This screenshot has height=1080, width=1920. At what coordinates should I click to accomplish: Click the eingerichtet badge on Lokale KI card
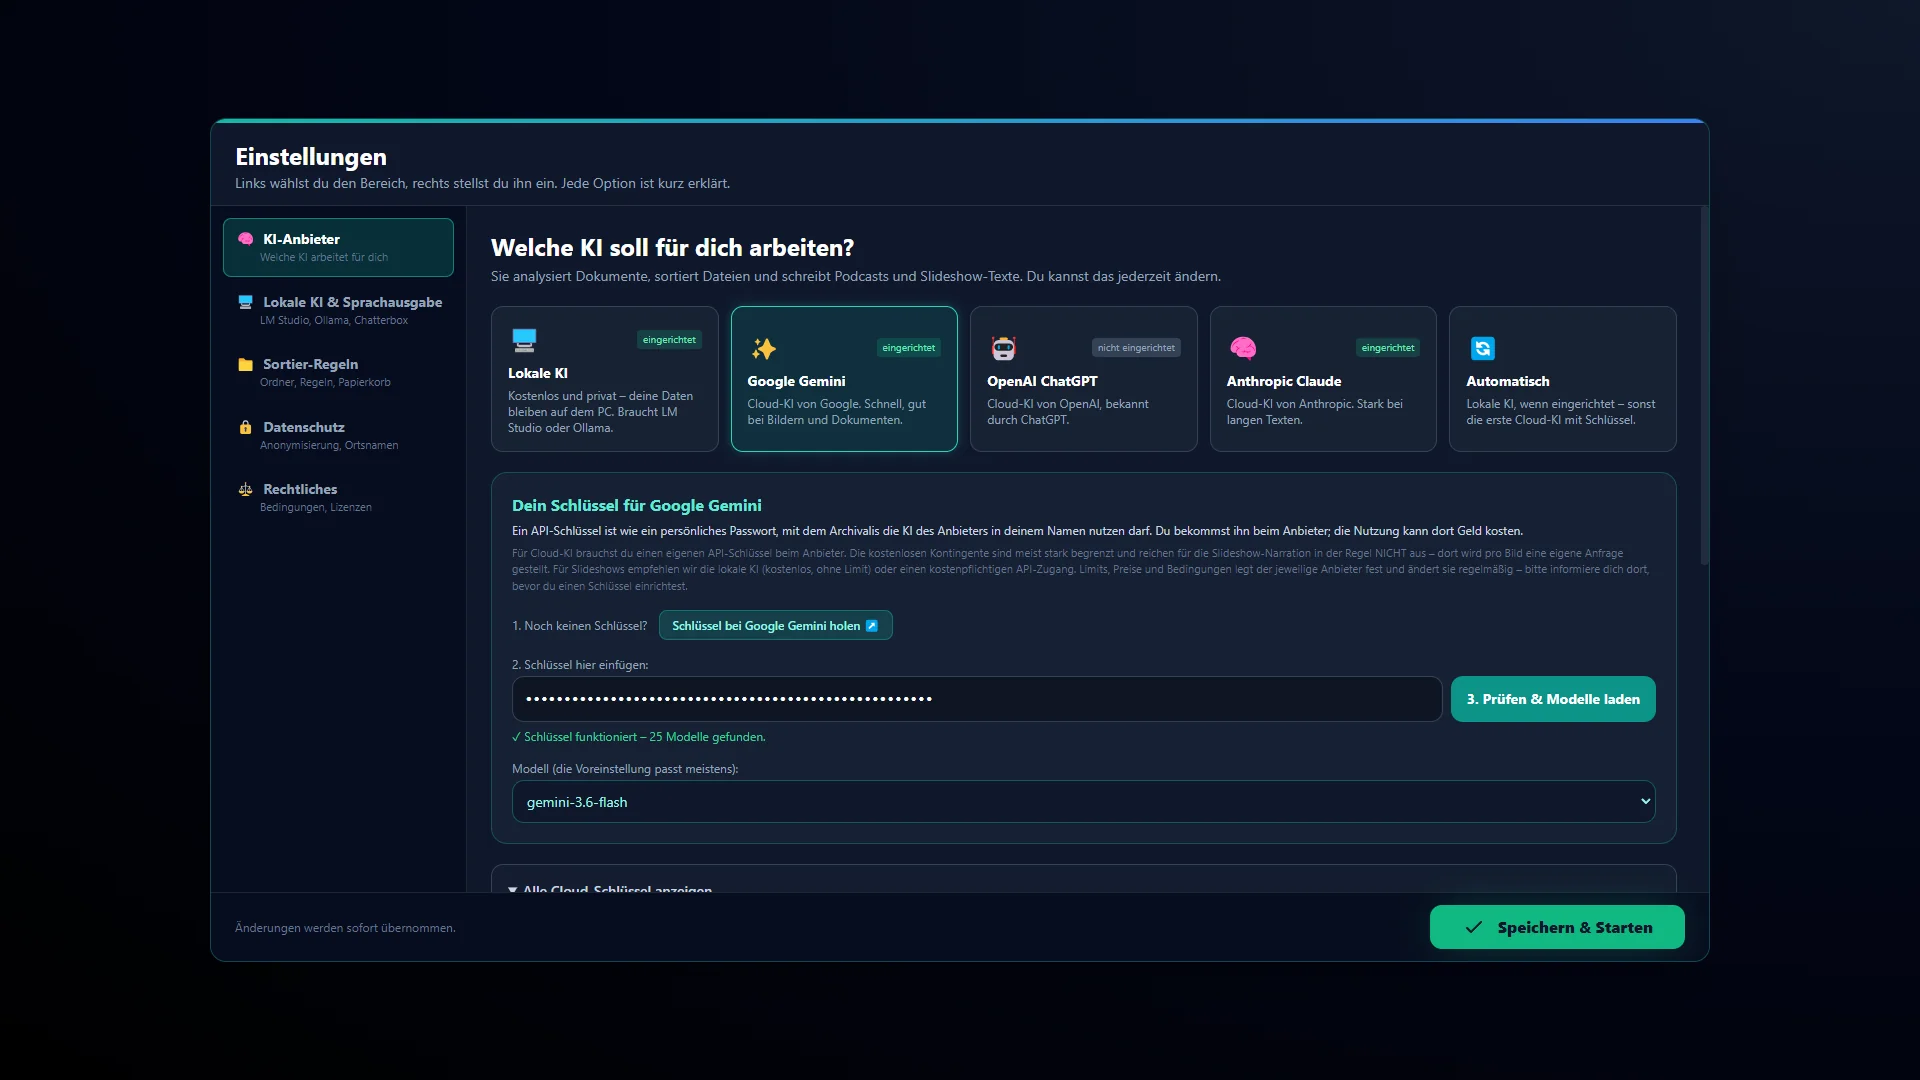(669, 340)
